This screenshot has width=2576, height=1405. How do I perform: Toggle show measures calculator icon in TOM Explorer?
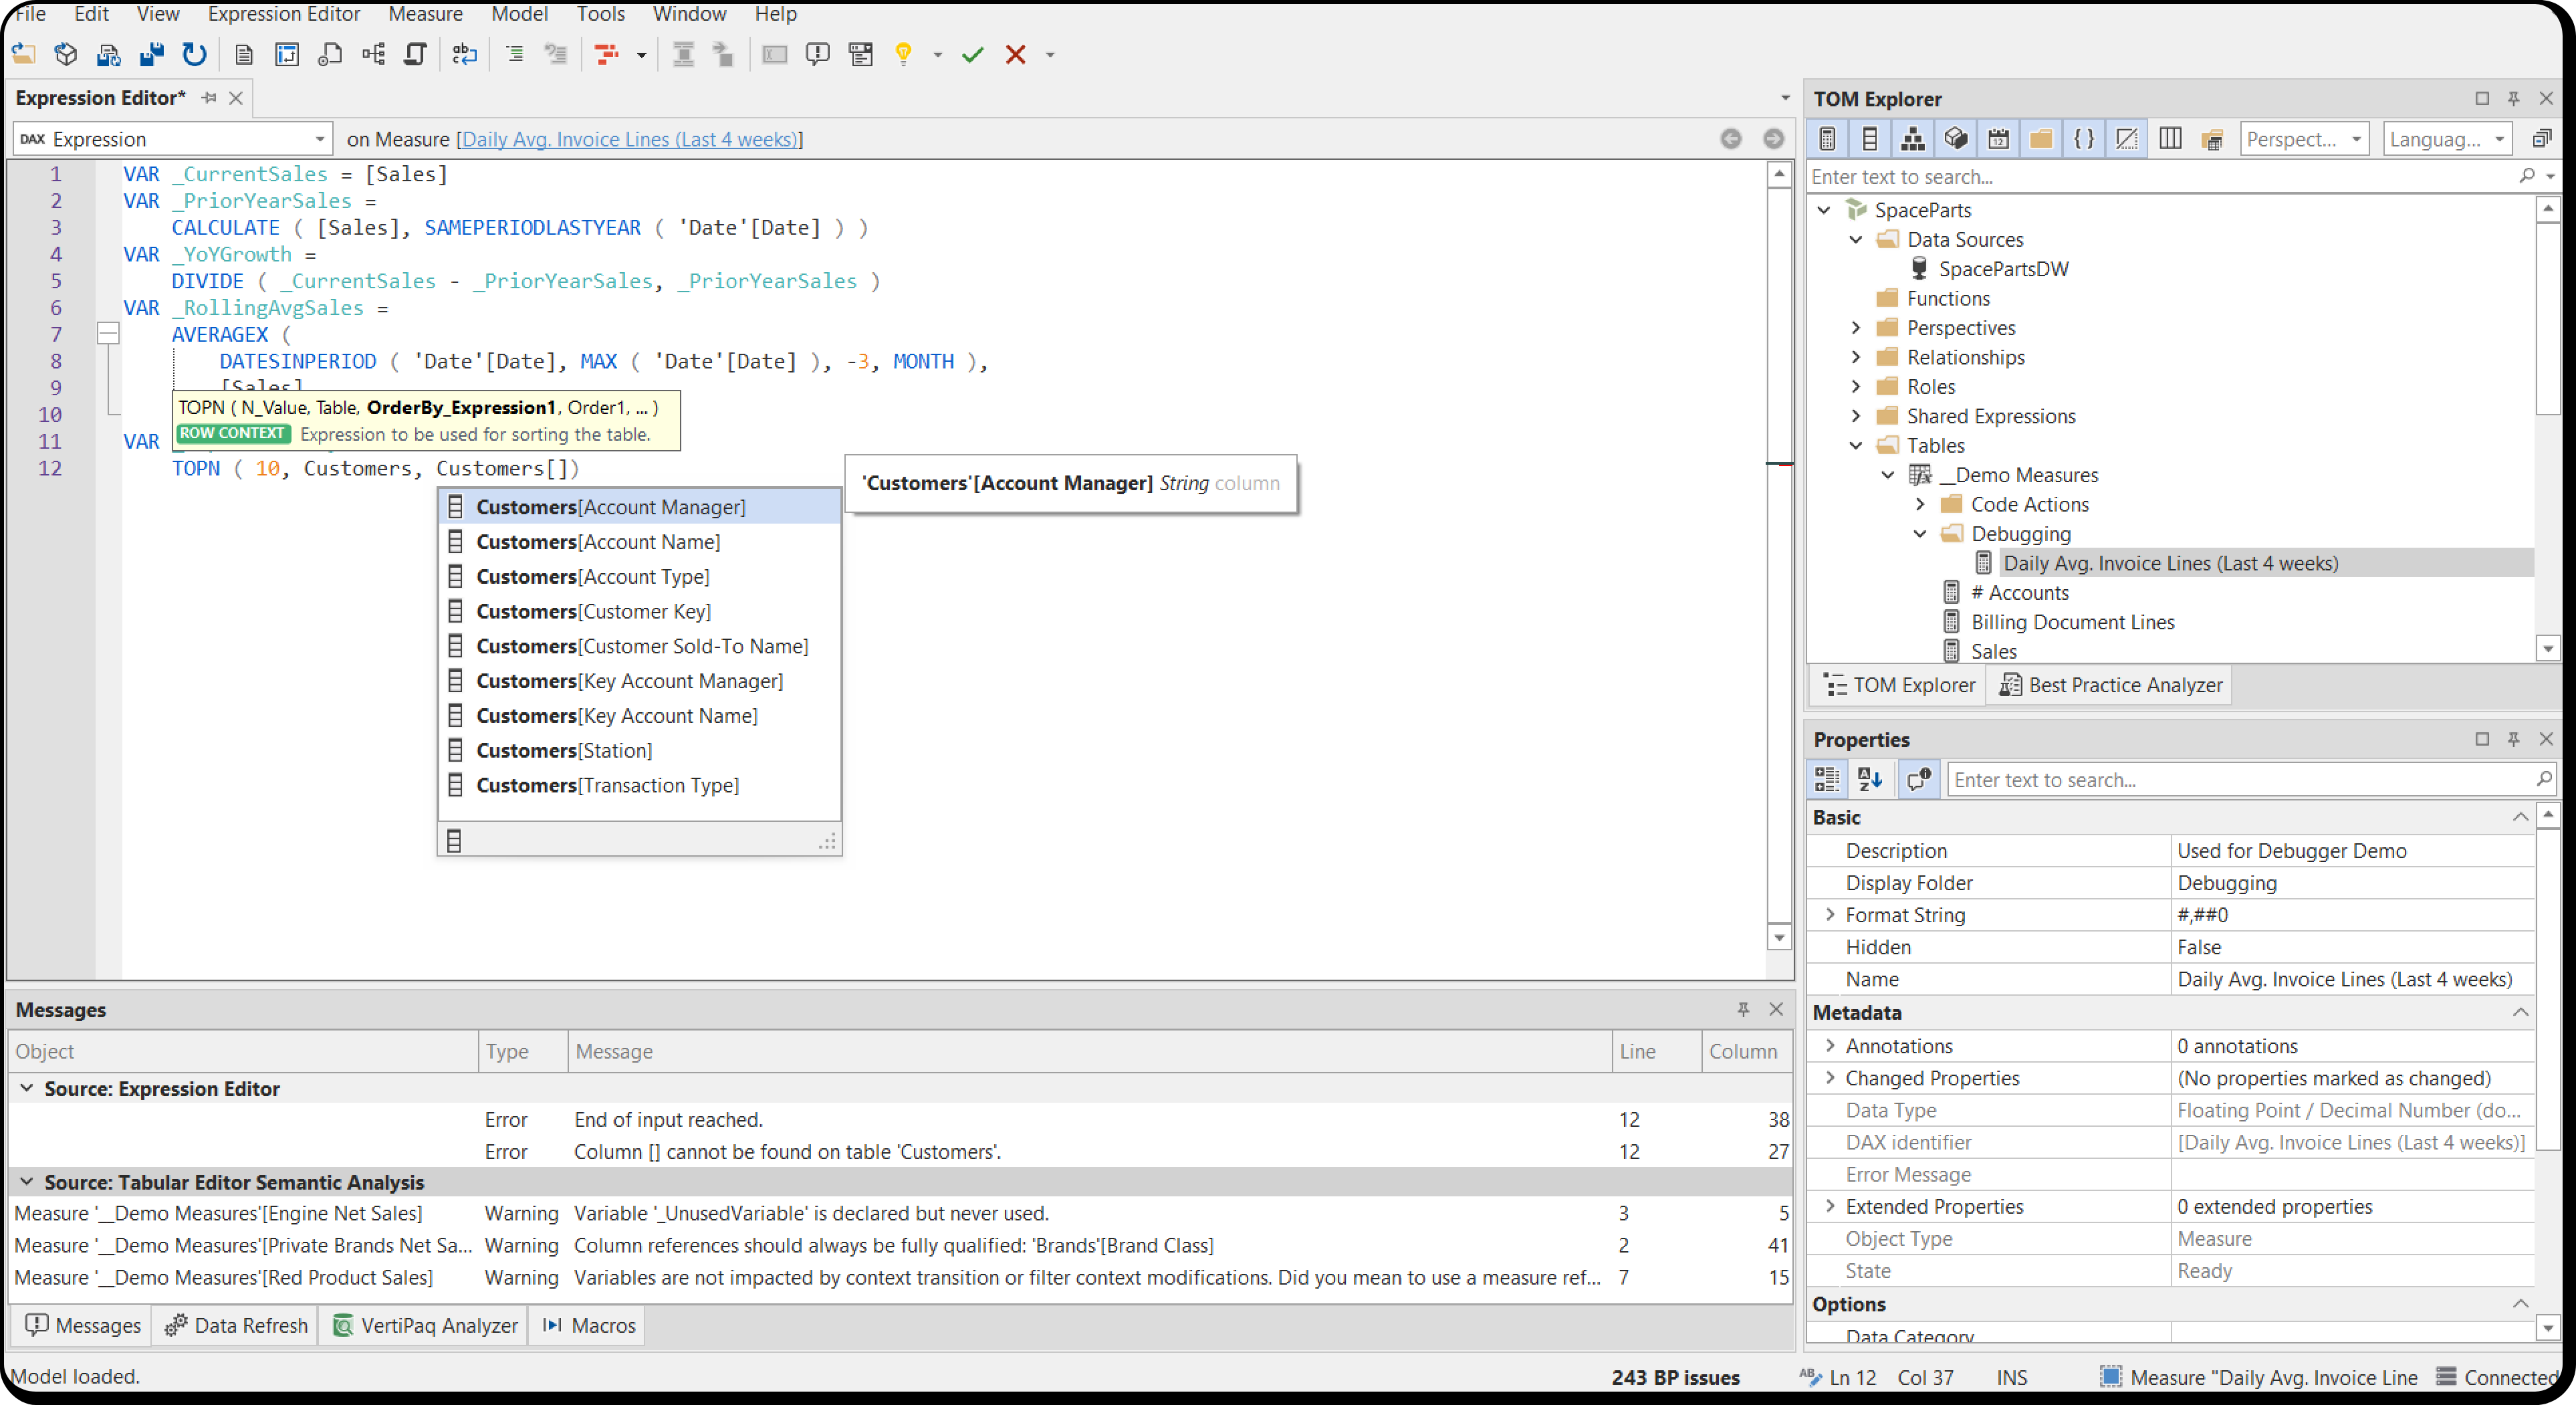[1827, 139]
